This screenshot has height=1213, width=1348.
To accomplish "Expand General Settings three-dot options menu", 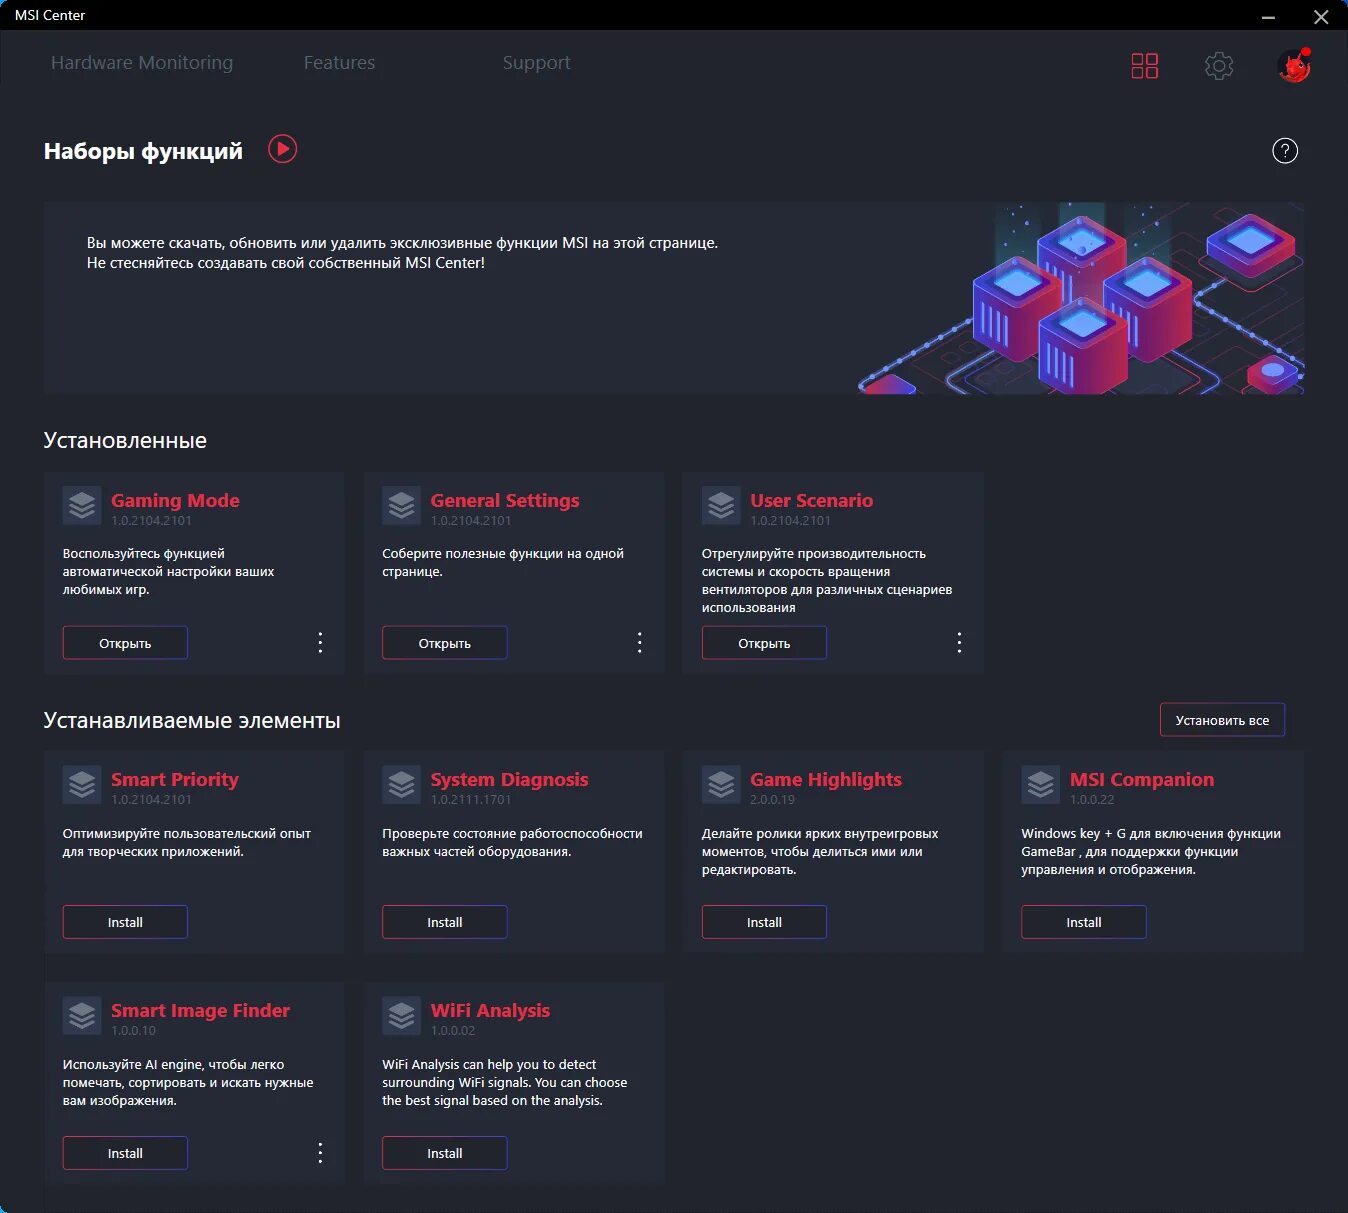I will click(640, 643).
